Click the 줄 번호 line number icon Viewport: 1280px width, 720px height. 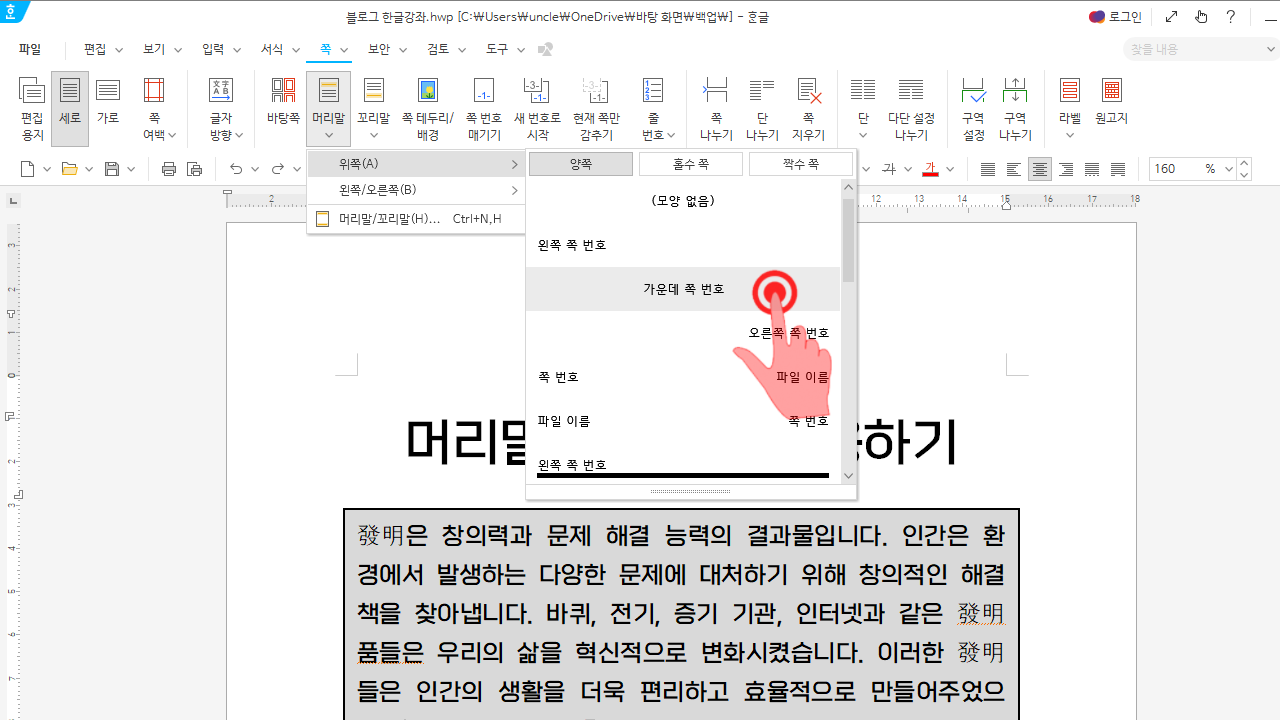point(653,90)
